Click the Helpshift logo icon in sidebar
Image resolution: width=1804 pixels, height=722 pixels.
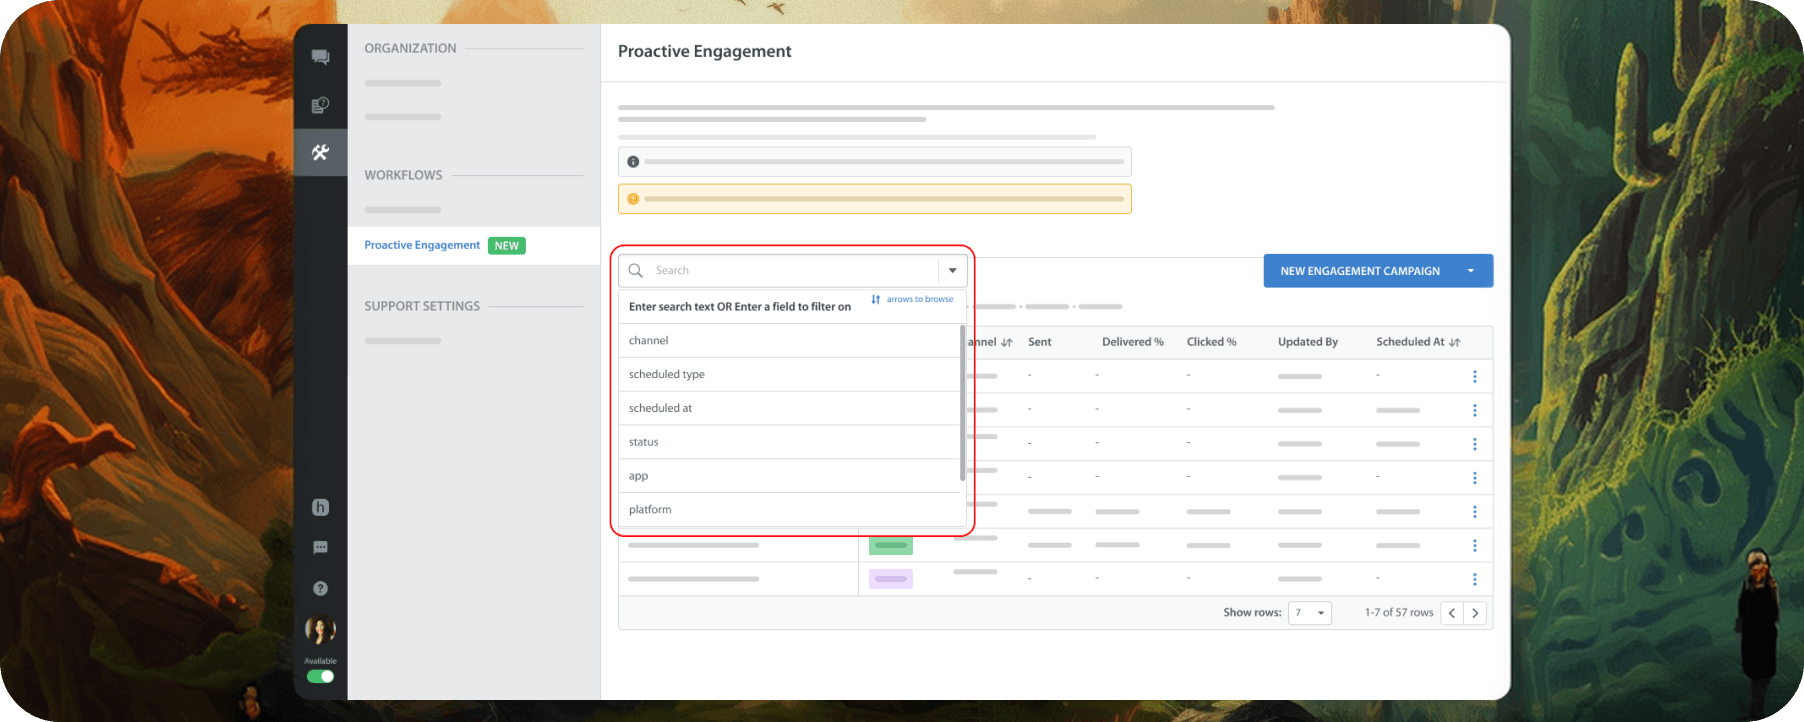320,507
